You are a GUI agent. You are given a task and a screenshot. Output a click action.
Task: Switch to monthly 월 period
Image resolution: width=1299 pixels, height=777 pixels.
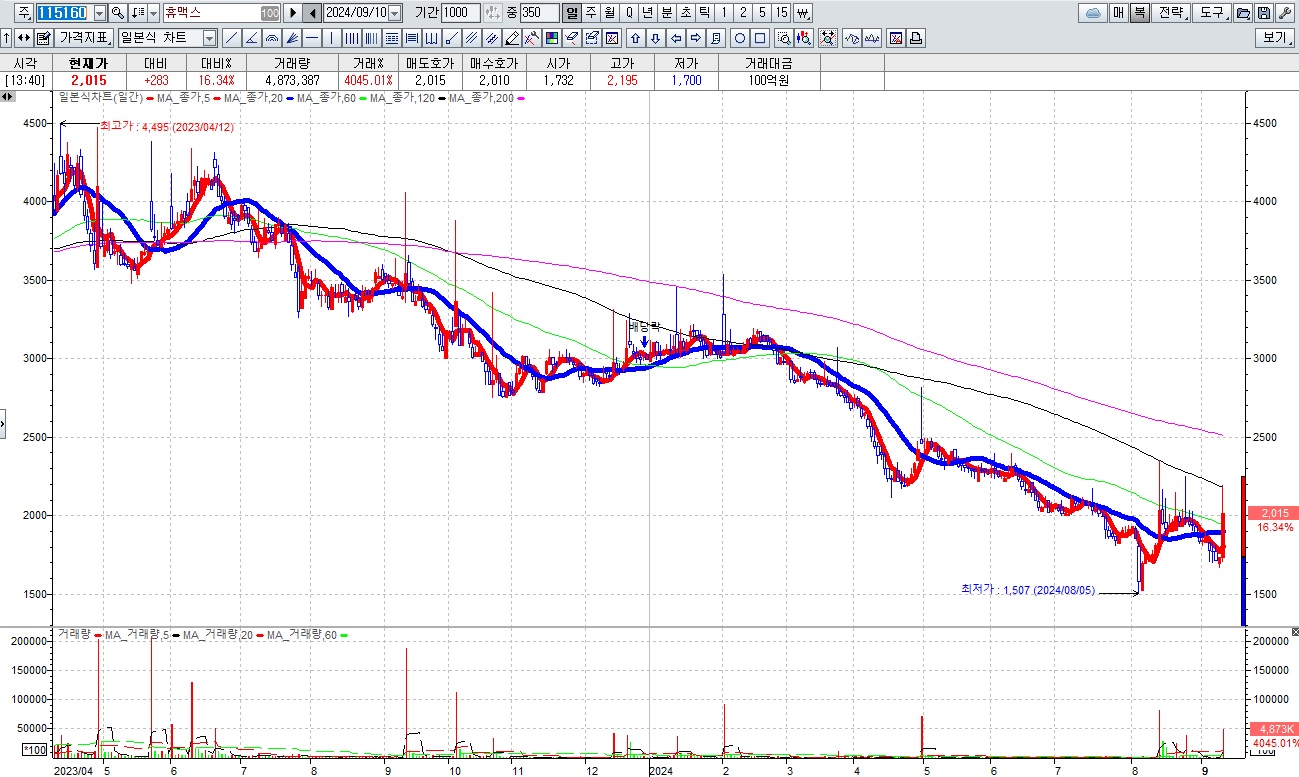point(609,13)
